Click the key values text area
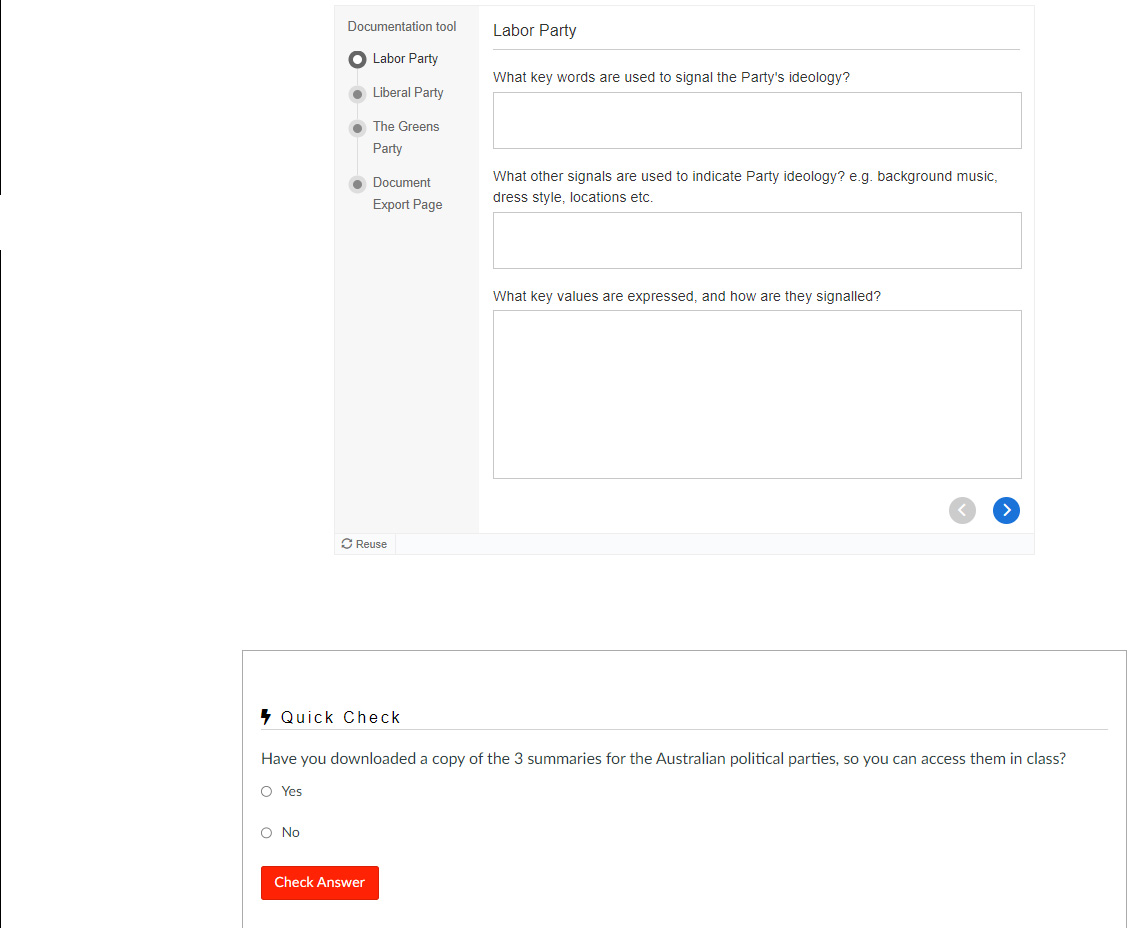Image resolution: width=1133 pixels, height=928 pixels. [757, 395]
